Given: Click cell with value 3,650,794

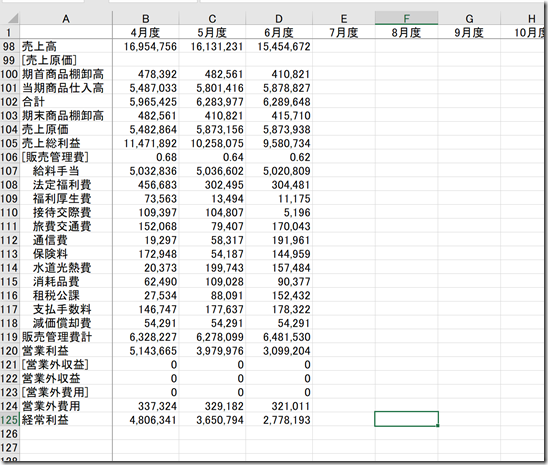Looking at the screenshot, I should pos(212,420).
